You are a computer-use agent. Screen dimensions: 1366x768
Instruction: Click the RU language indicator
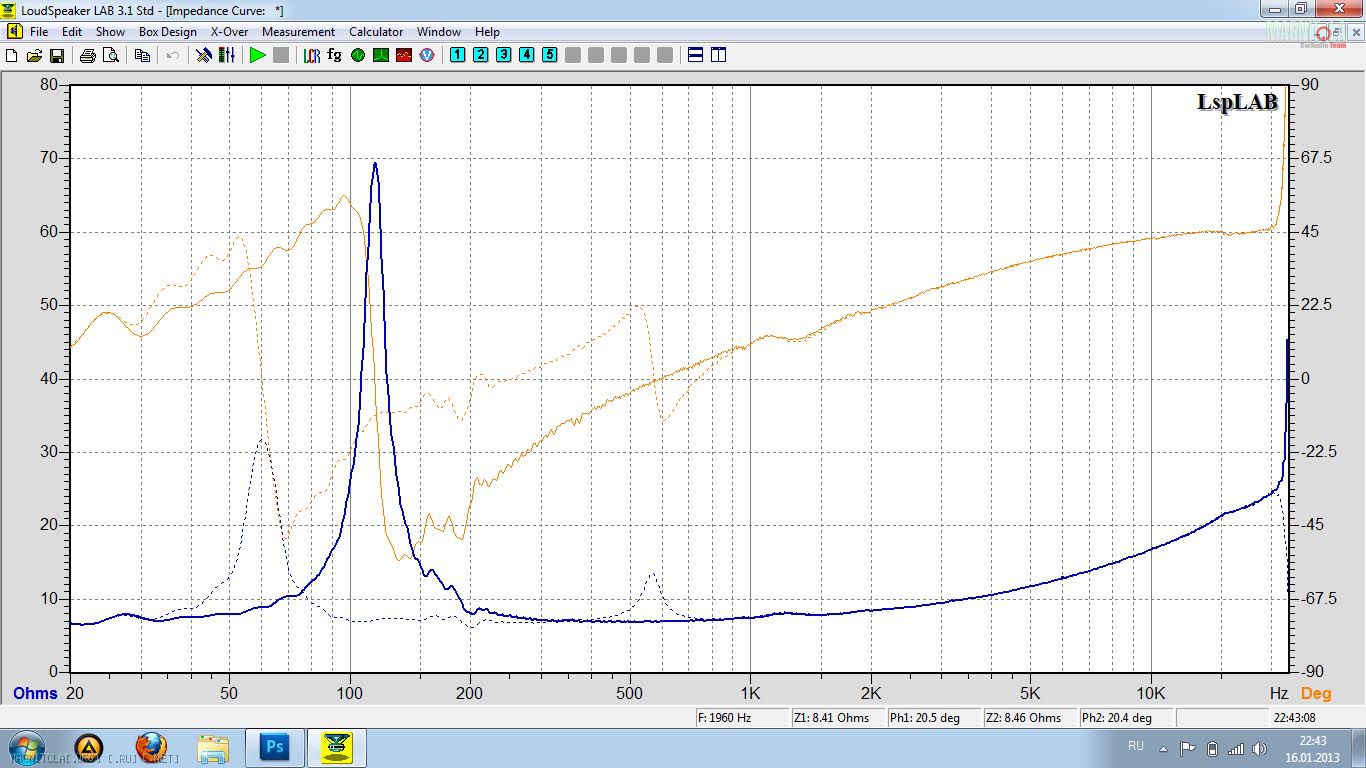point(1136,746)
